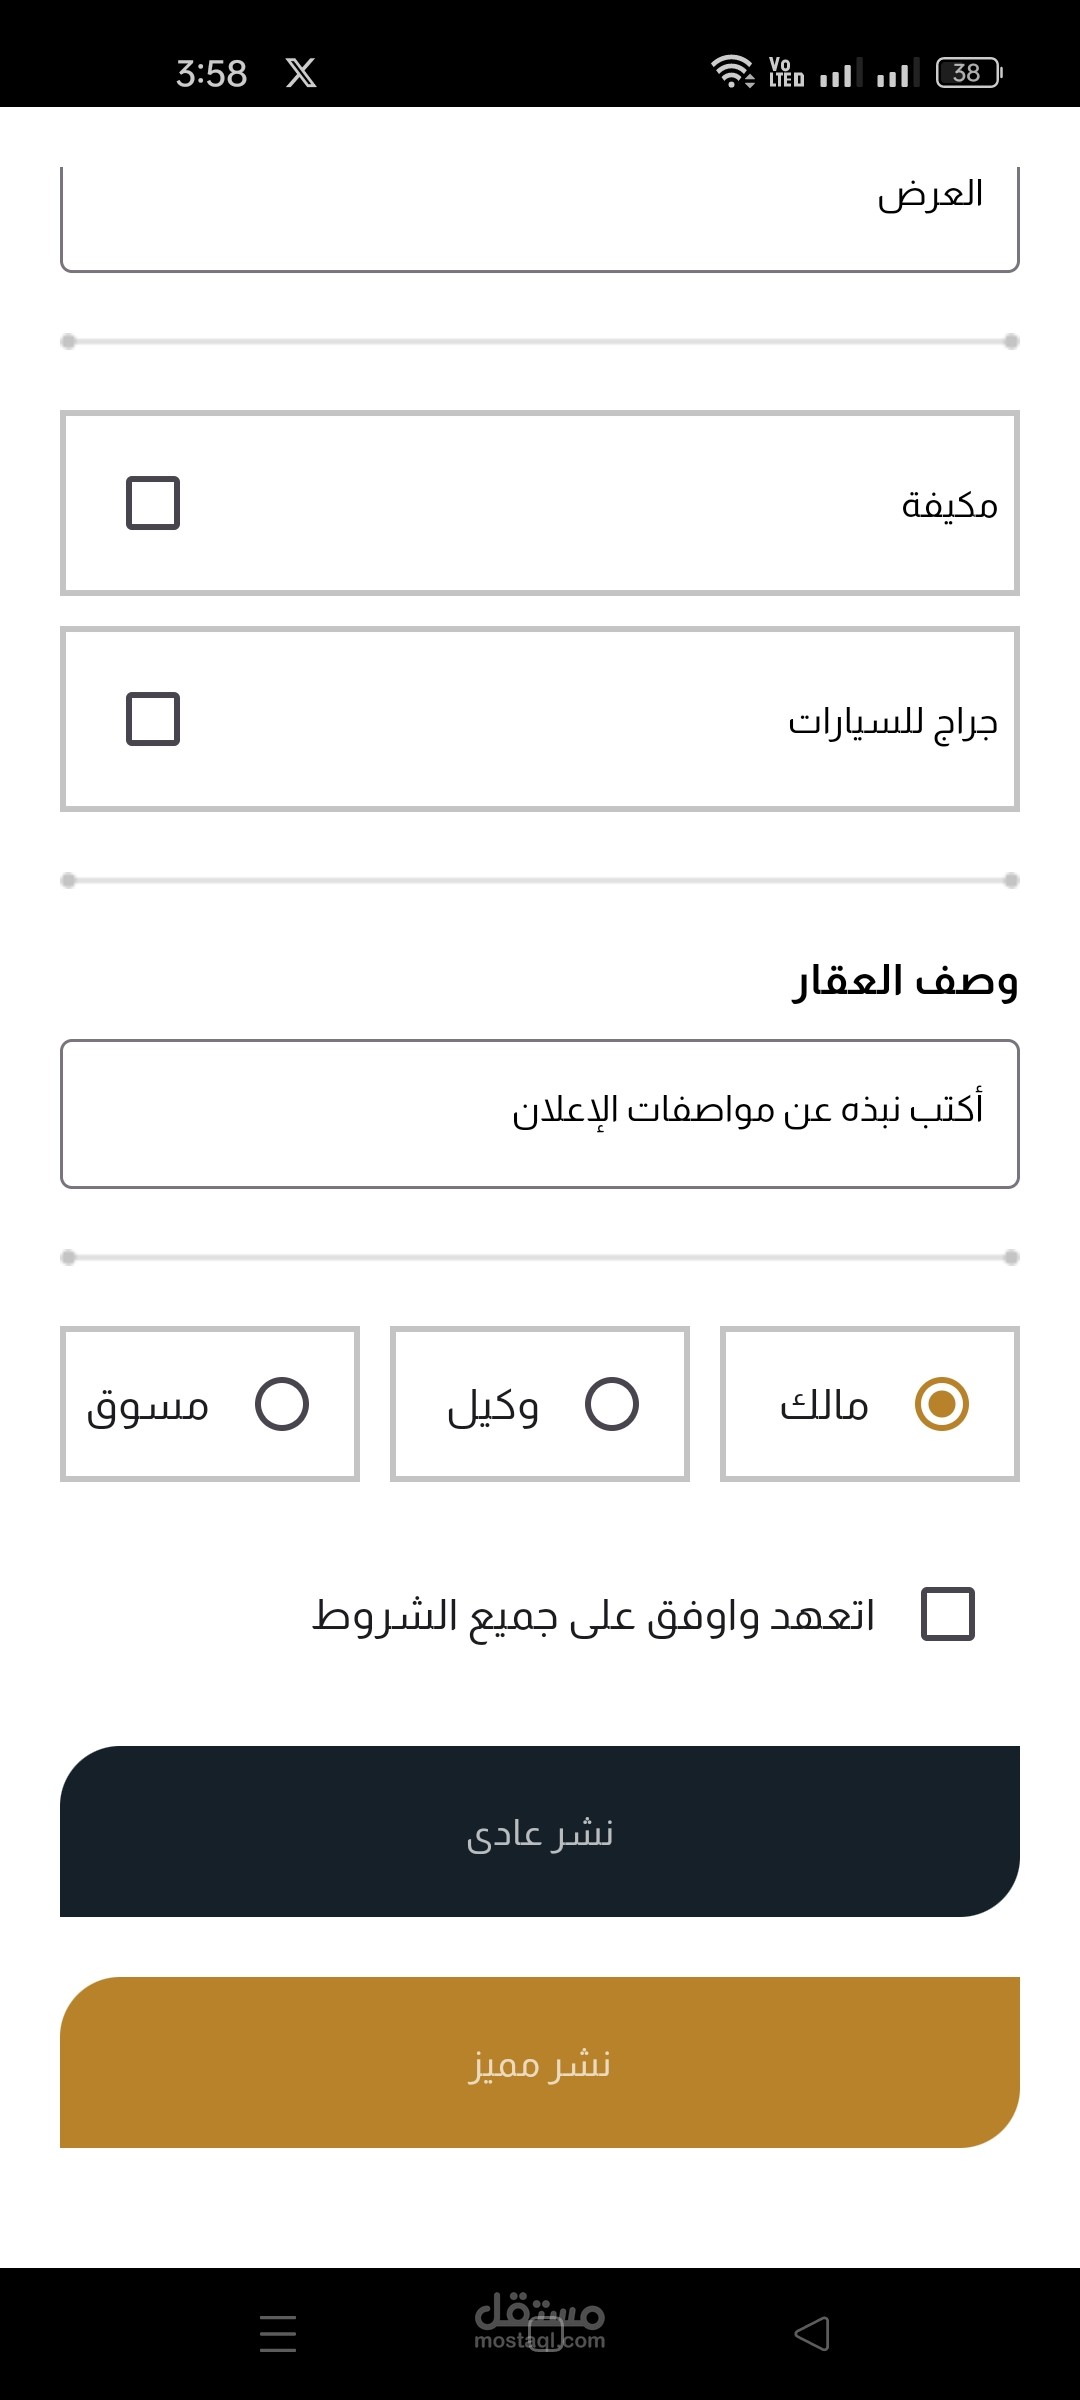Tap the VoLTE status icon
Image resolution: width=1080 pixels, height=2400 pixels.
786,73
